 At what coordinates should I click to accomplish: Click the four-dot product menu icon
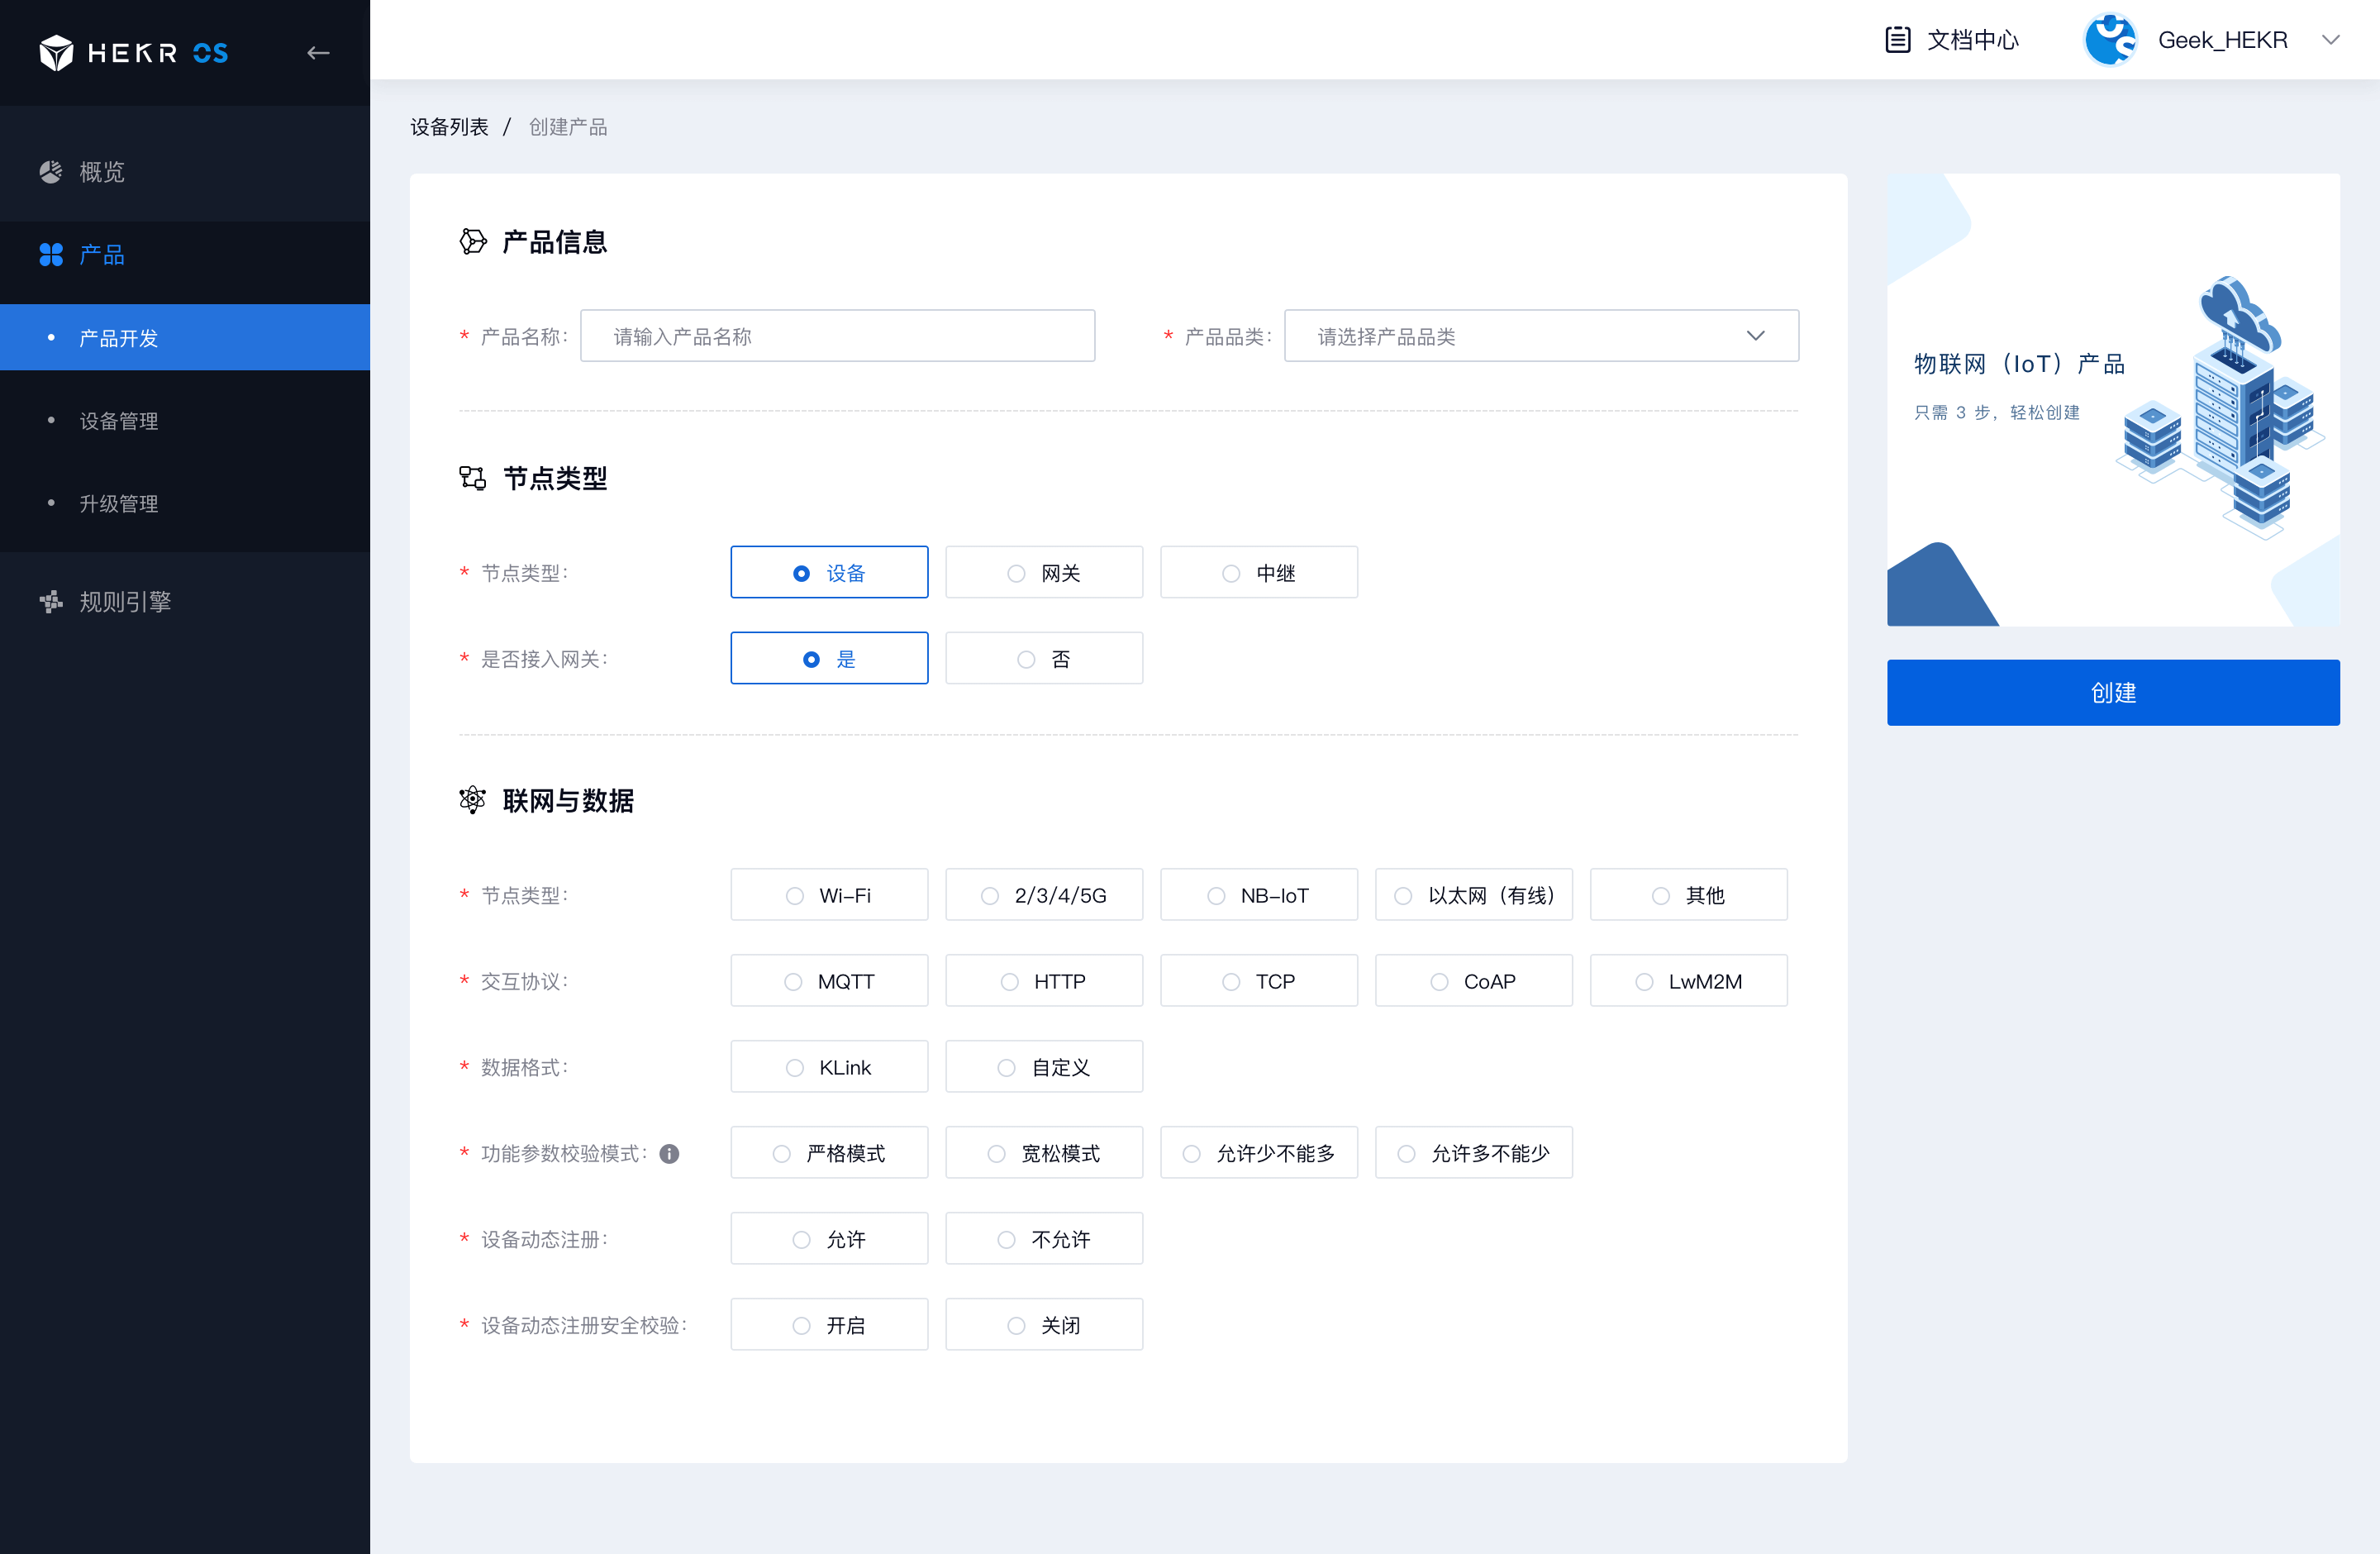coord(50,255)
